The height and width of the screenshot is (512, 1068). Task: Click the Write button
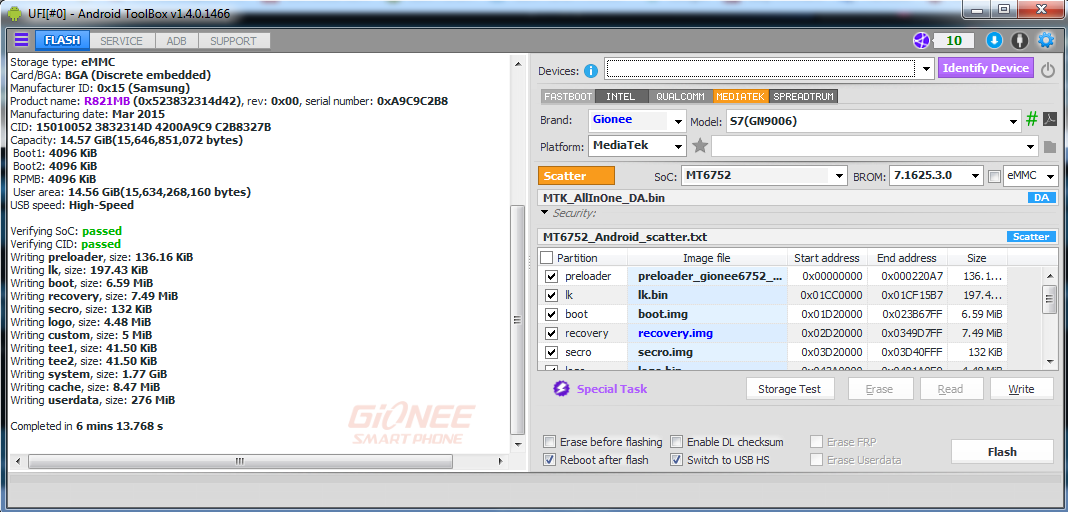click(1021, 389)
